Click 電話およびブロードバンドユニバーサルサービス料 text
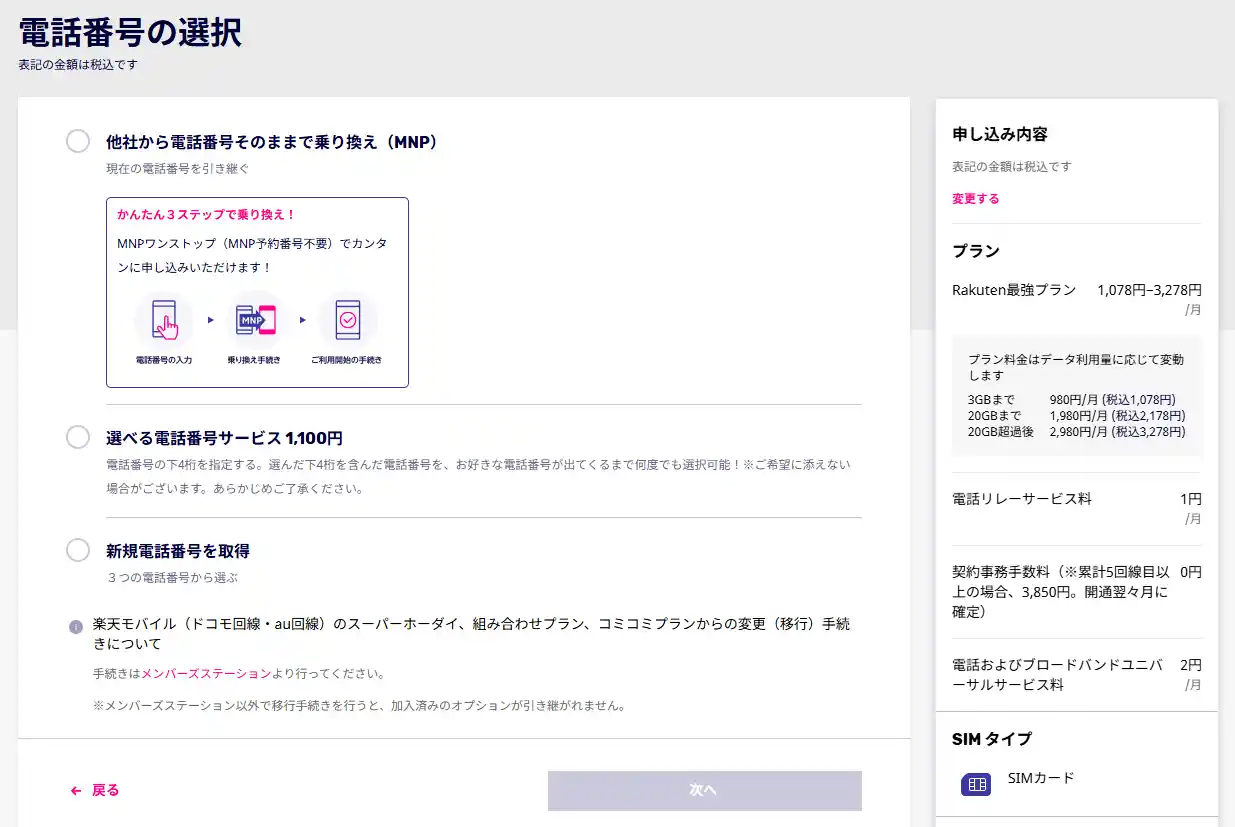 pyautogui.click(x=1058, y=675)
